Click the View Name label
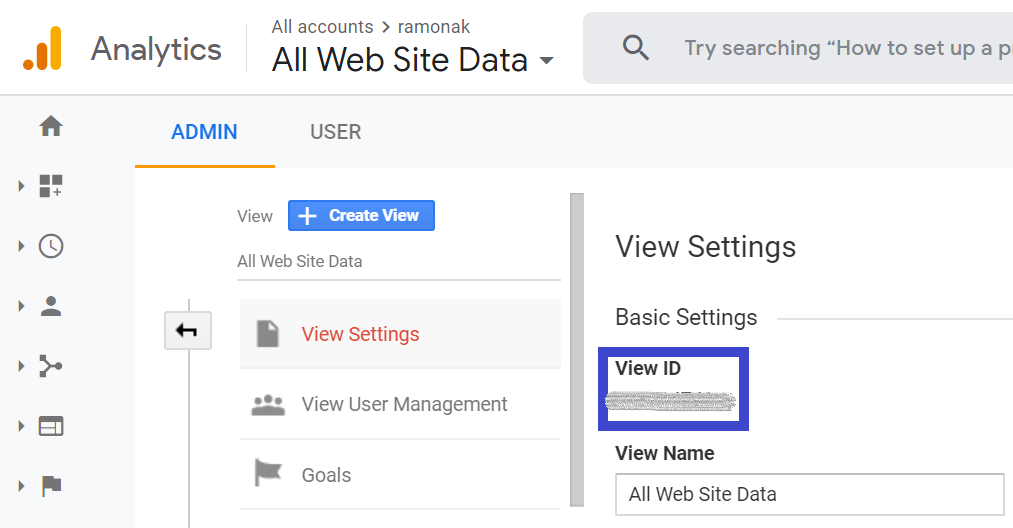 [x=665, y=453]
